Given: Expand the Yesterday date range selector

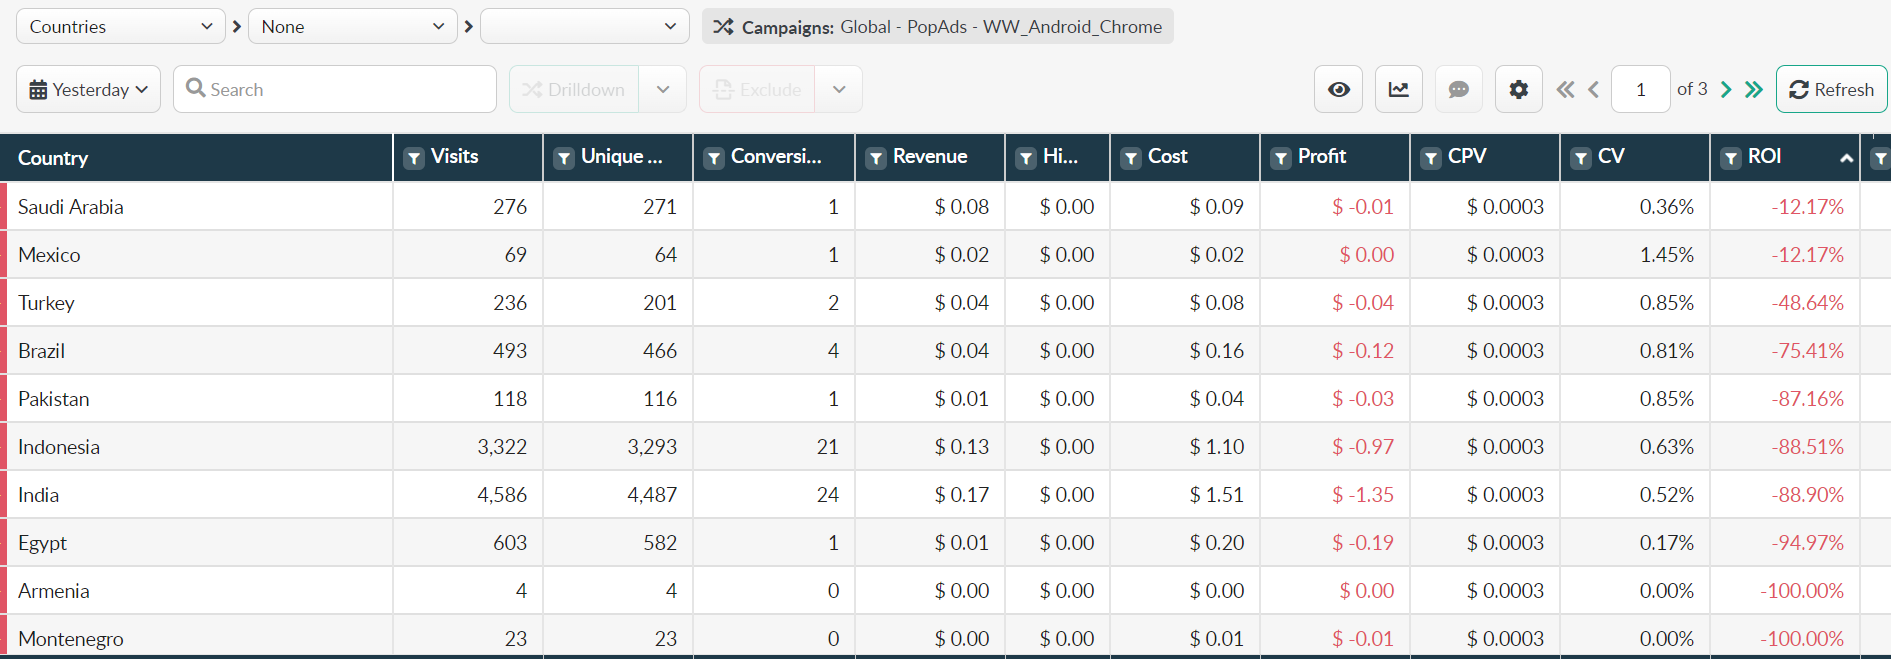Looking at the screenshot, I should [88, 89].
